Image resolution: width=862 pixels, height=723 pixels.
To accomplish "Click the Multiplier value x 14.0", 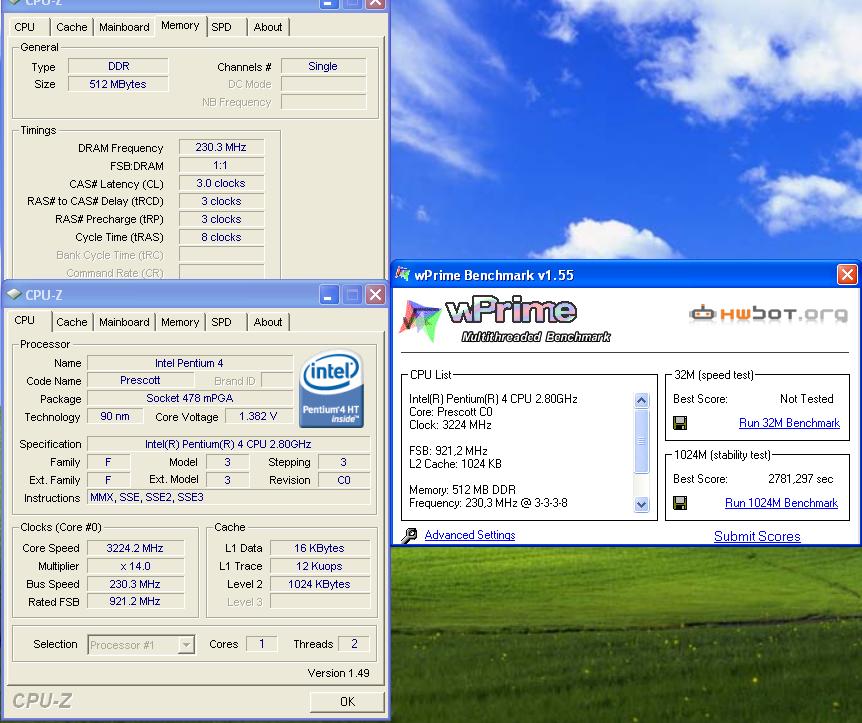I will pyautogui.click(x=135, y=566).
